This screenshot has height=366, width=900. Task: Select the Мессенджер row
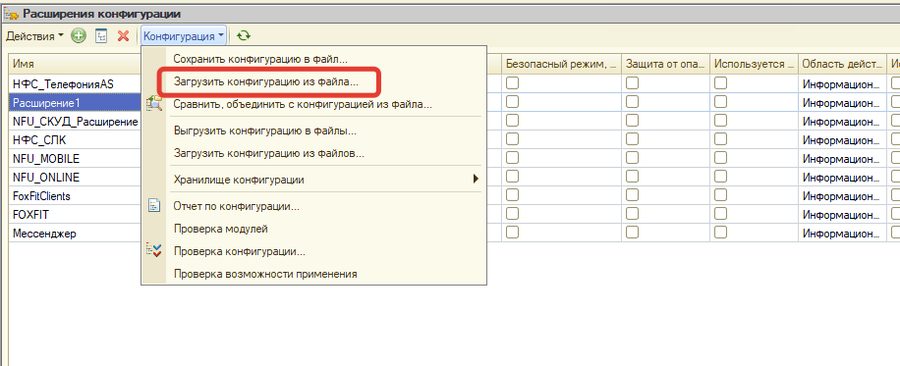(75, 233)
